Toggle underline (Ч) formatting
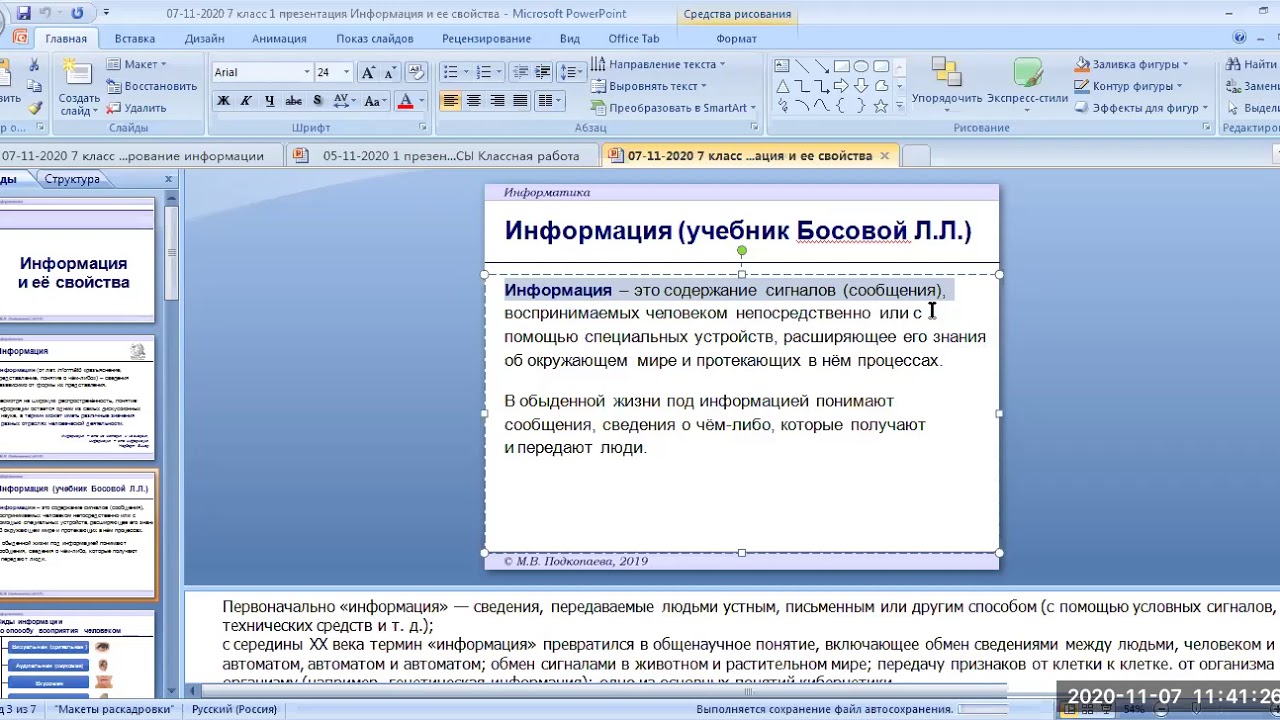This screenshot has width=1280, height=720. coord(269,101)
